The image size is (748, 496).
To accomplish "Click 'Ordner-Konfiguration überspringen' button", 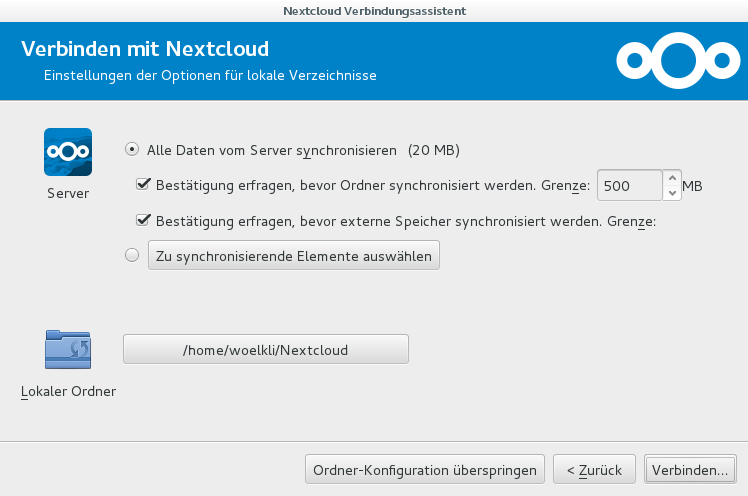I will click(425, 469).
